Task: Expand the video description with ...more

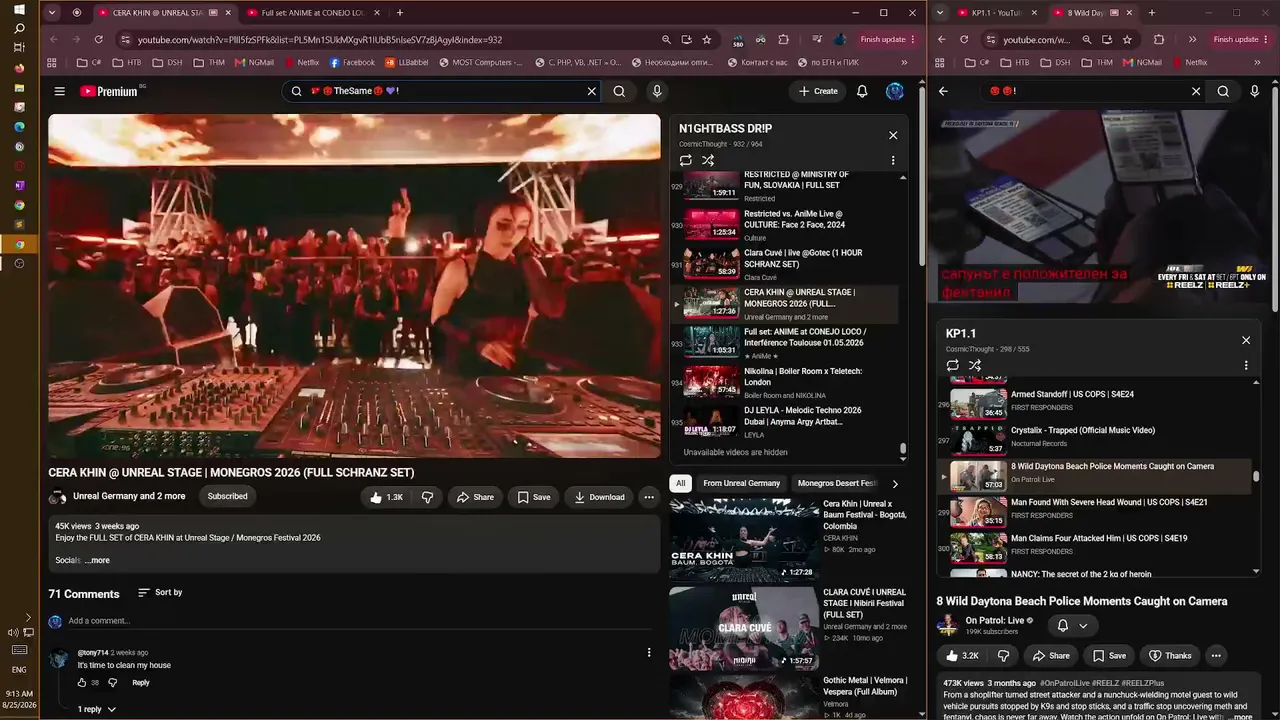Action: tap(97, 560)
